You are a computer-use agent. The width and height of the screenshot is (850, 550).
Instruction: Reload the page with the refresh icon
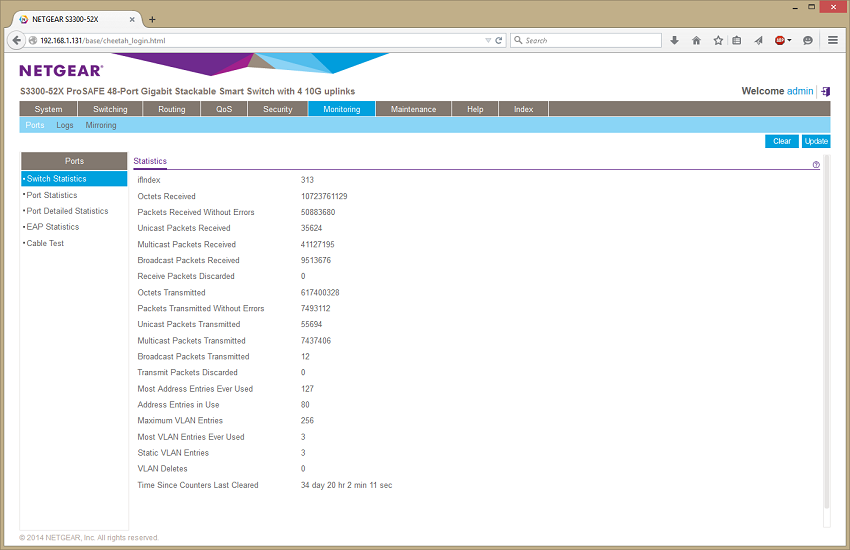click(499, 40)
